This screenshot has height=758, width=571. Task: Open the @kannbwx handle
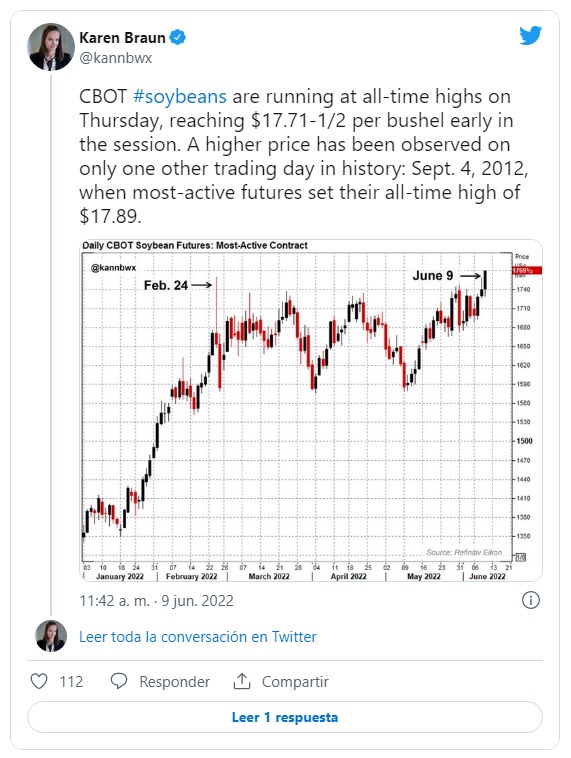[x=116, y=58]
